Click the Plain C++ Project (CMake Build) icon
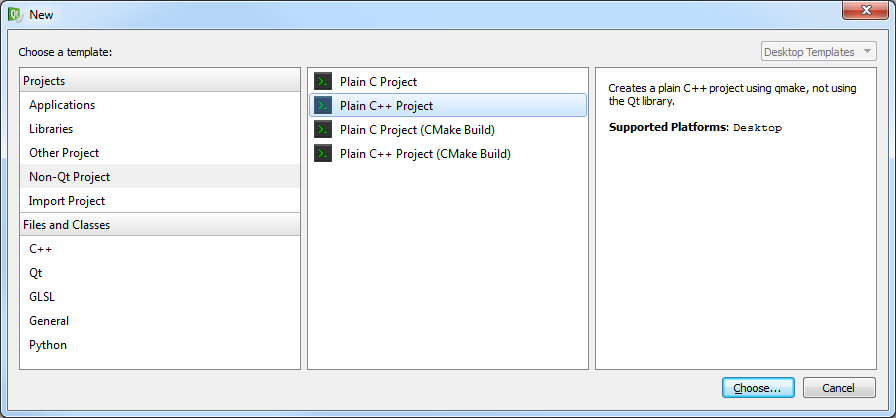896x418 pixels. pyautogui.click(x=323, y=154)
